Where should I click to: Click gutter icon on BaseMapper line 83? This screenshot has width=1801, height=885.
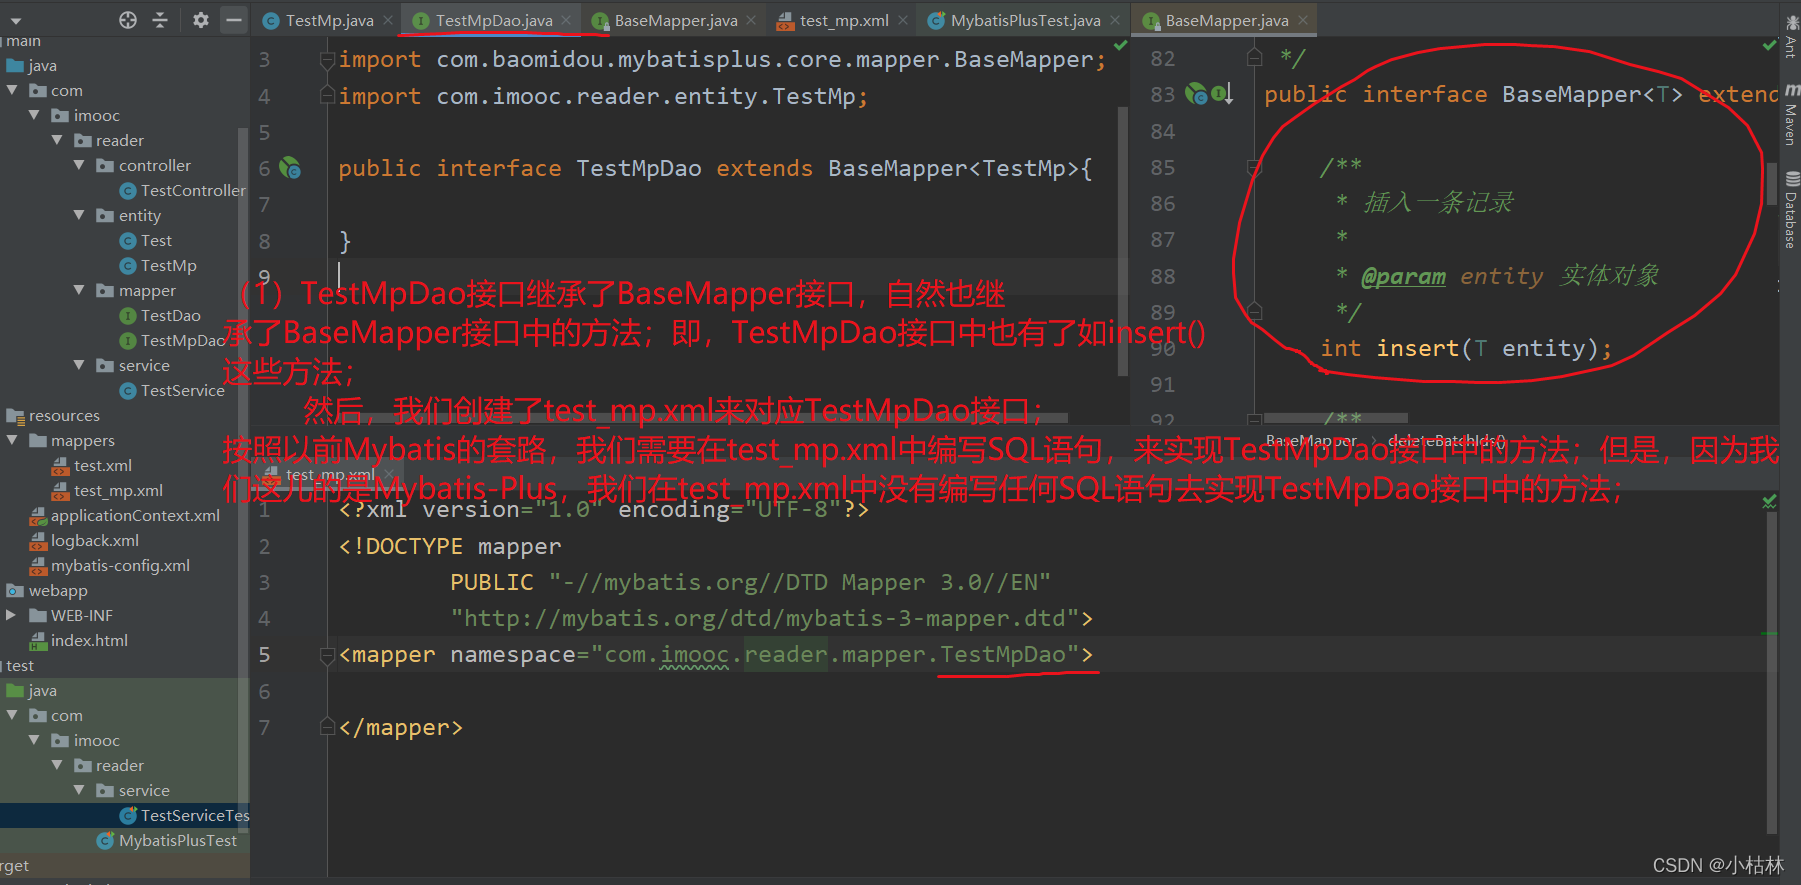pyautogui.click(x=1197, y=94)
